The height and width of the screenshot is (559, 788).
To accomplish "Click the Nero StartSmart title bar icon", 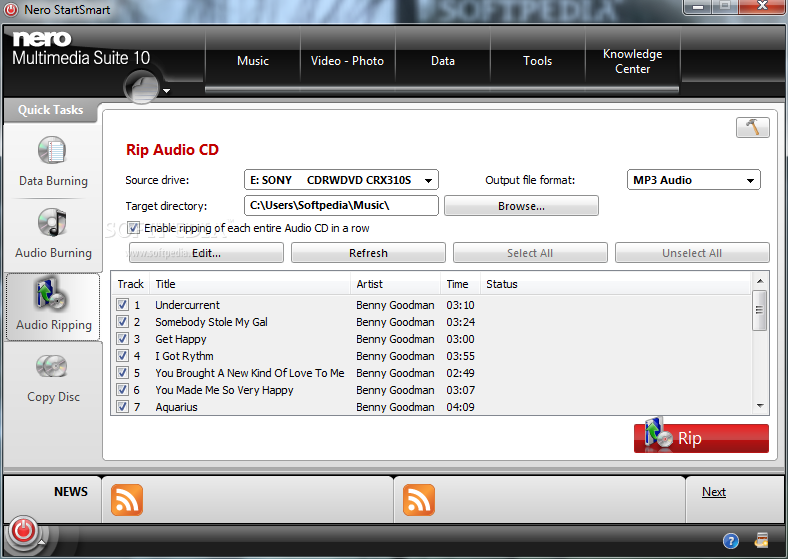I will click(x=11, y=10).
